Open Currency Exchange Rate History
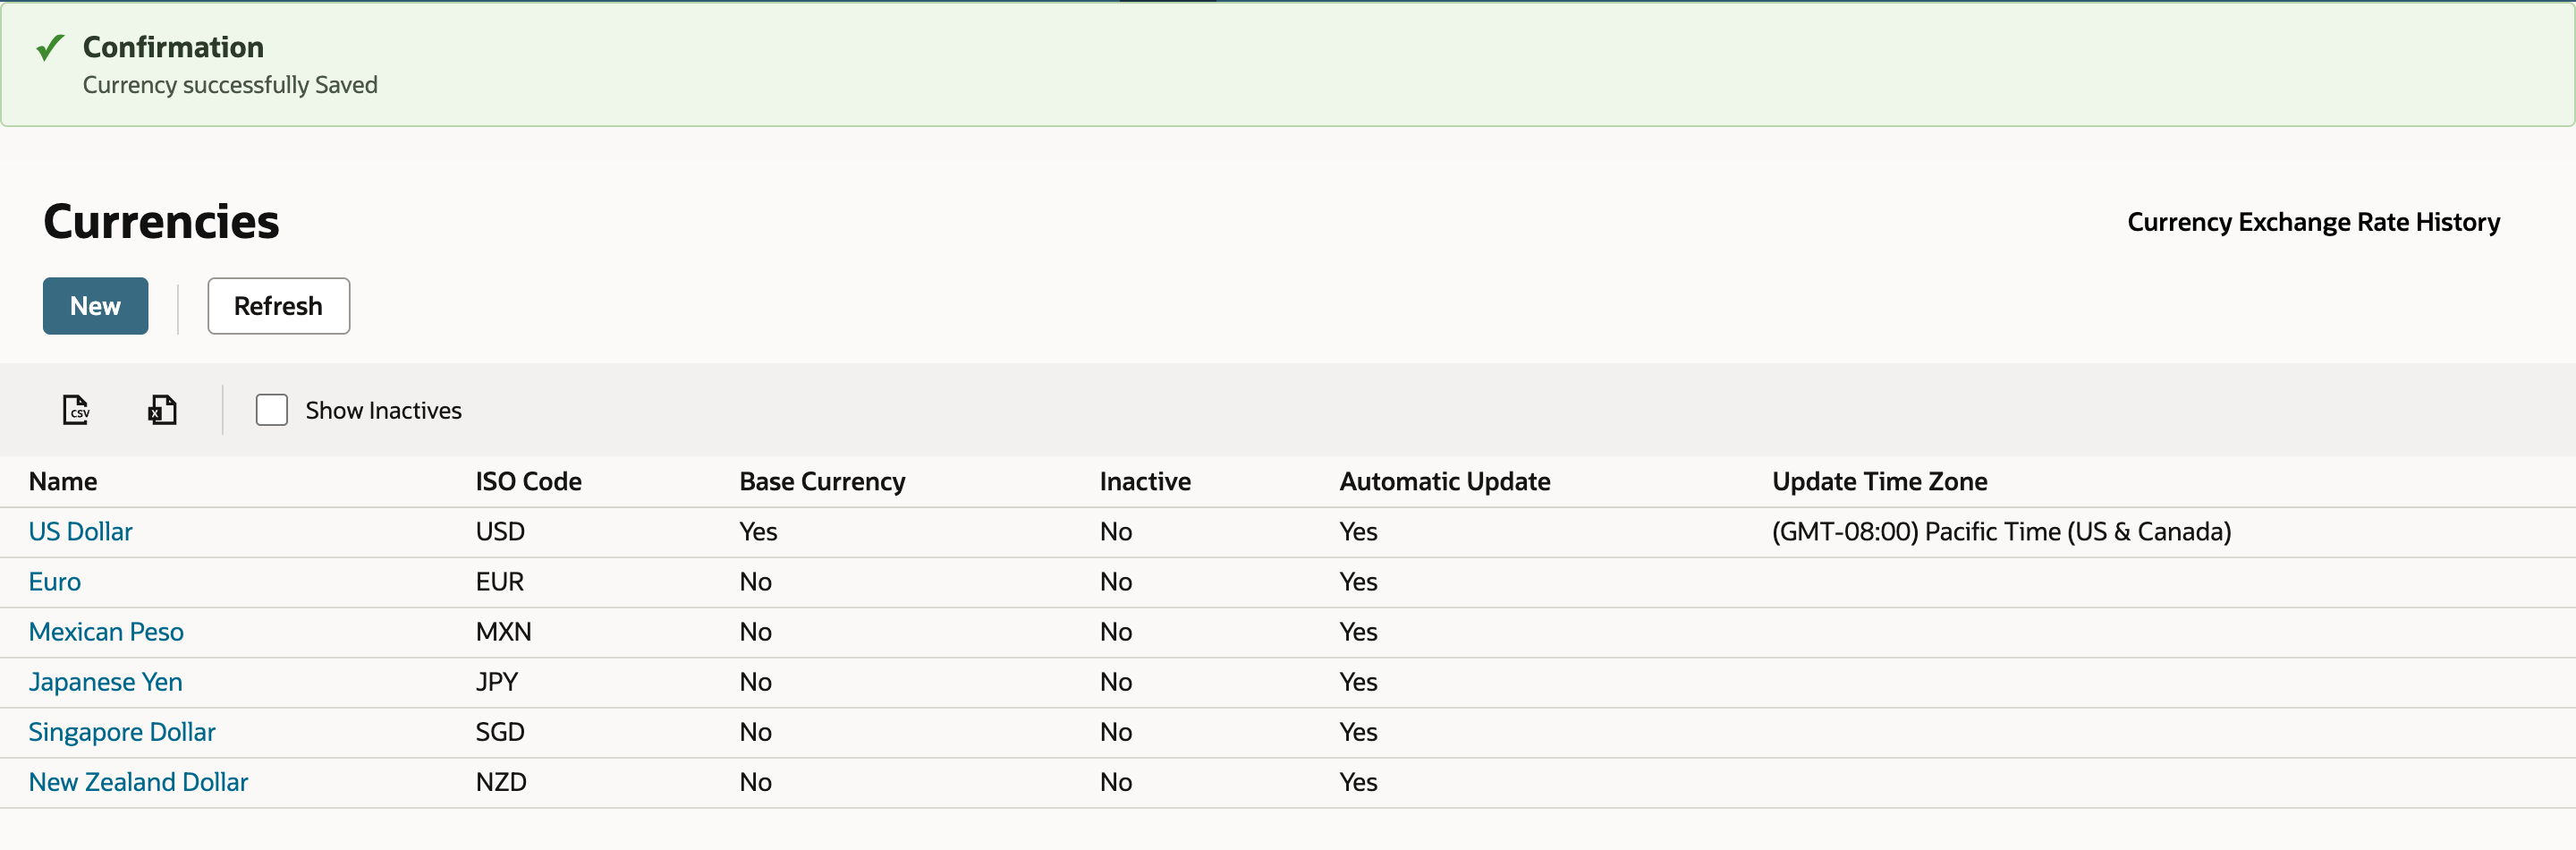This screenshot has width=2576, height=850. click(x=2313, y=222)
